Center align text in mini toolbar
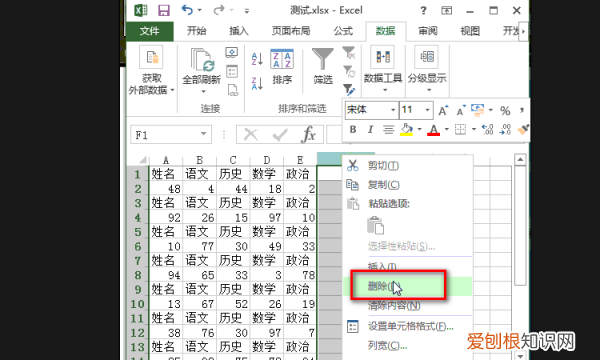This screenshot has height=360, width=600. click(388, 130)
